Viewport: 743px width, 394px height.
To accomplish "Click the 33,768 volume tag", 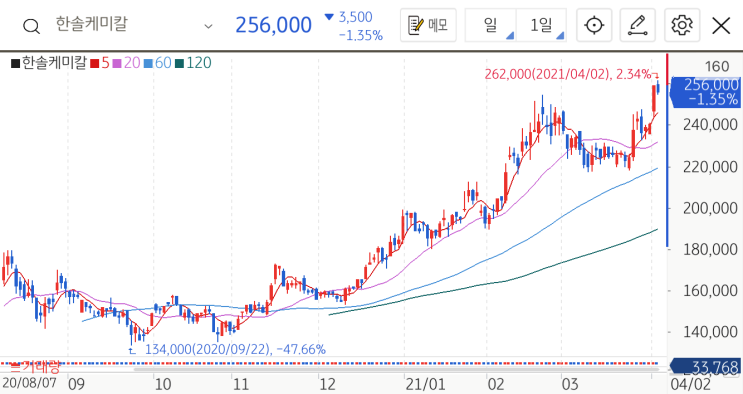I will point(706,367).
